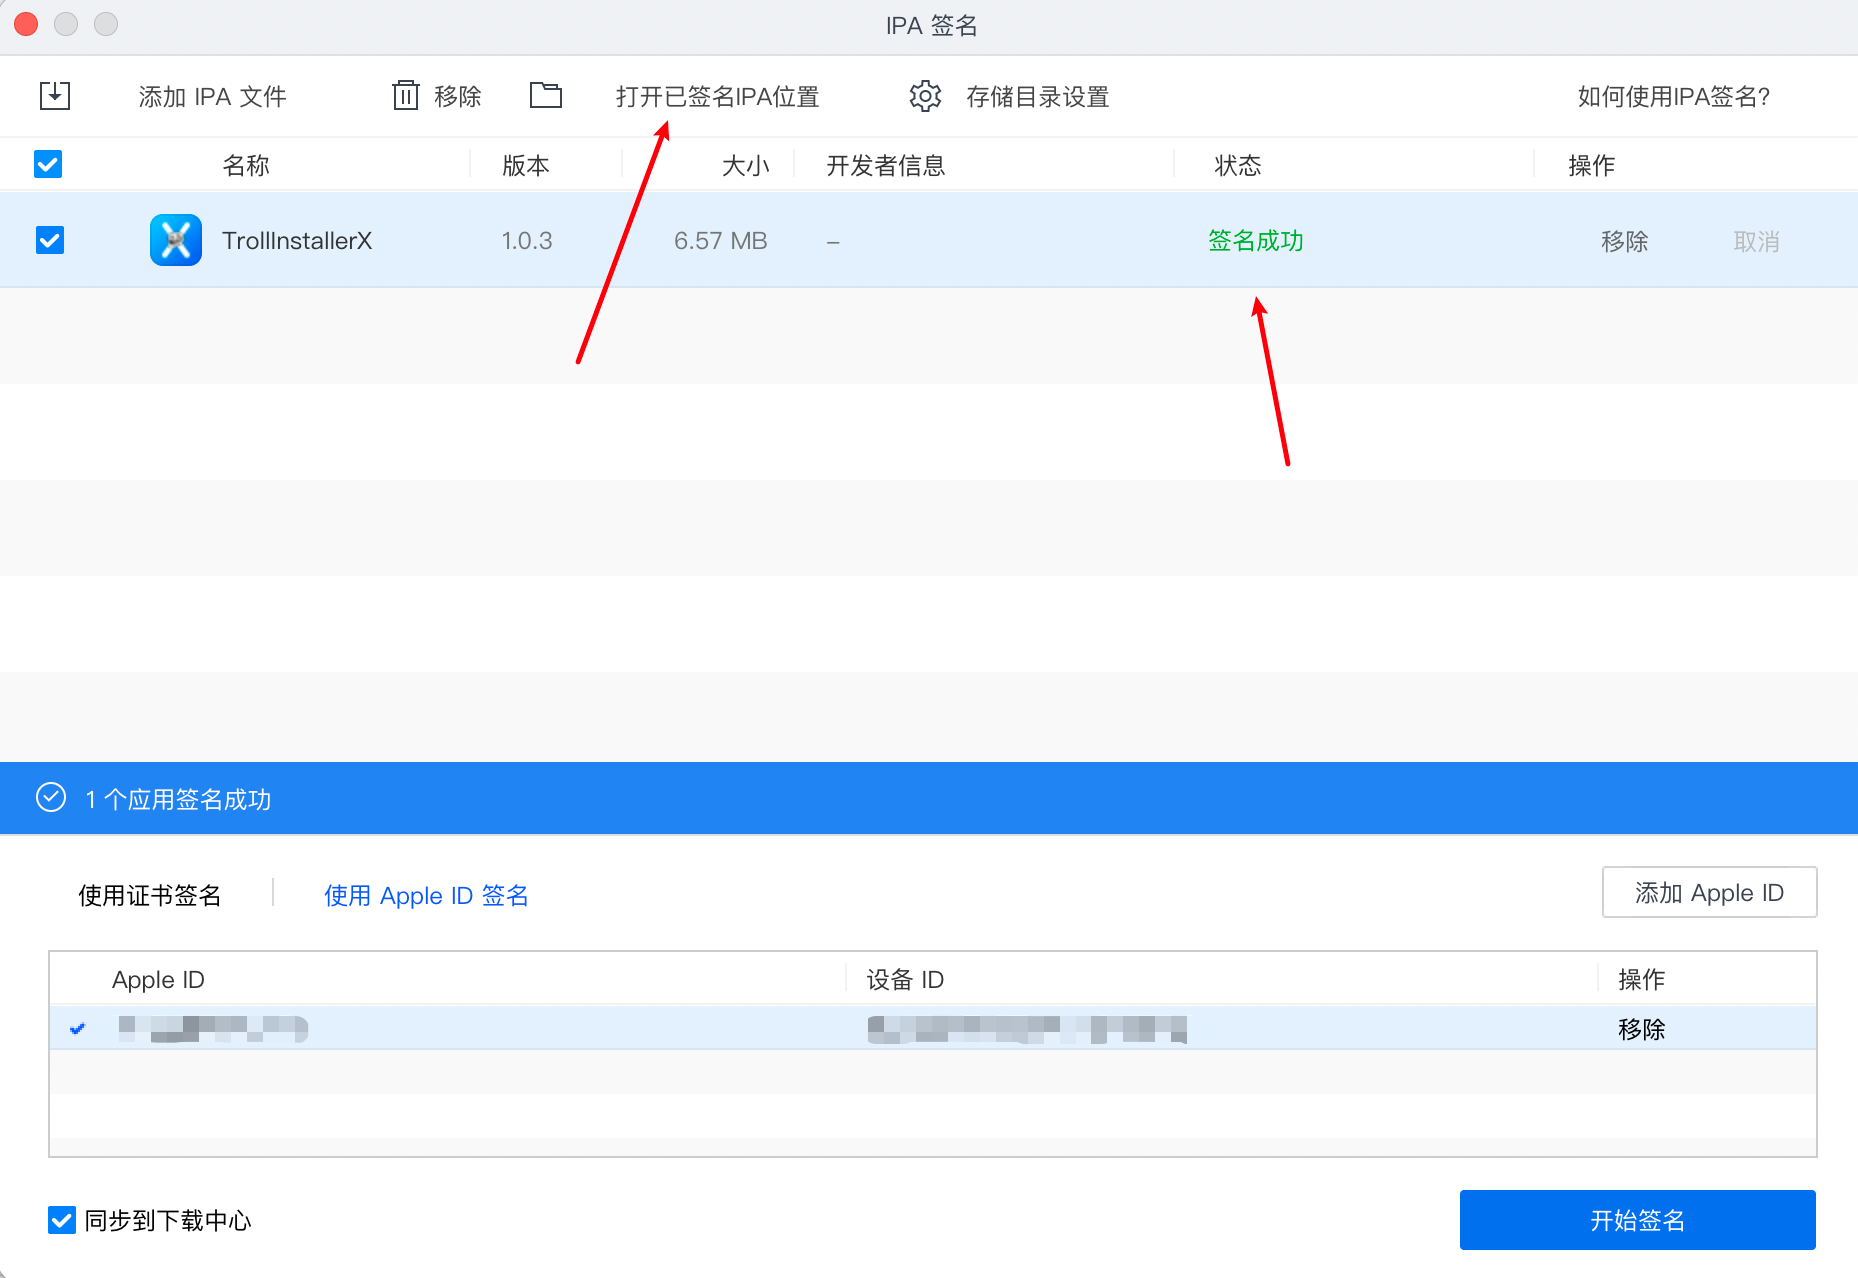Toggle the select-all checkbox in header
This screenshot has width=1858, height=1278.
[x=48, y=164]
